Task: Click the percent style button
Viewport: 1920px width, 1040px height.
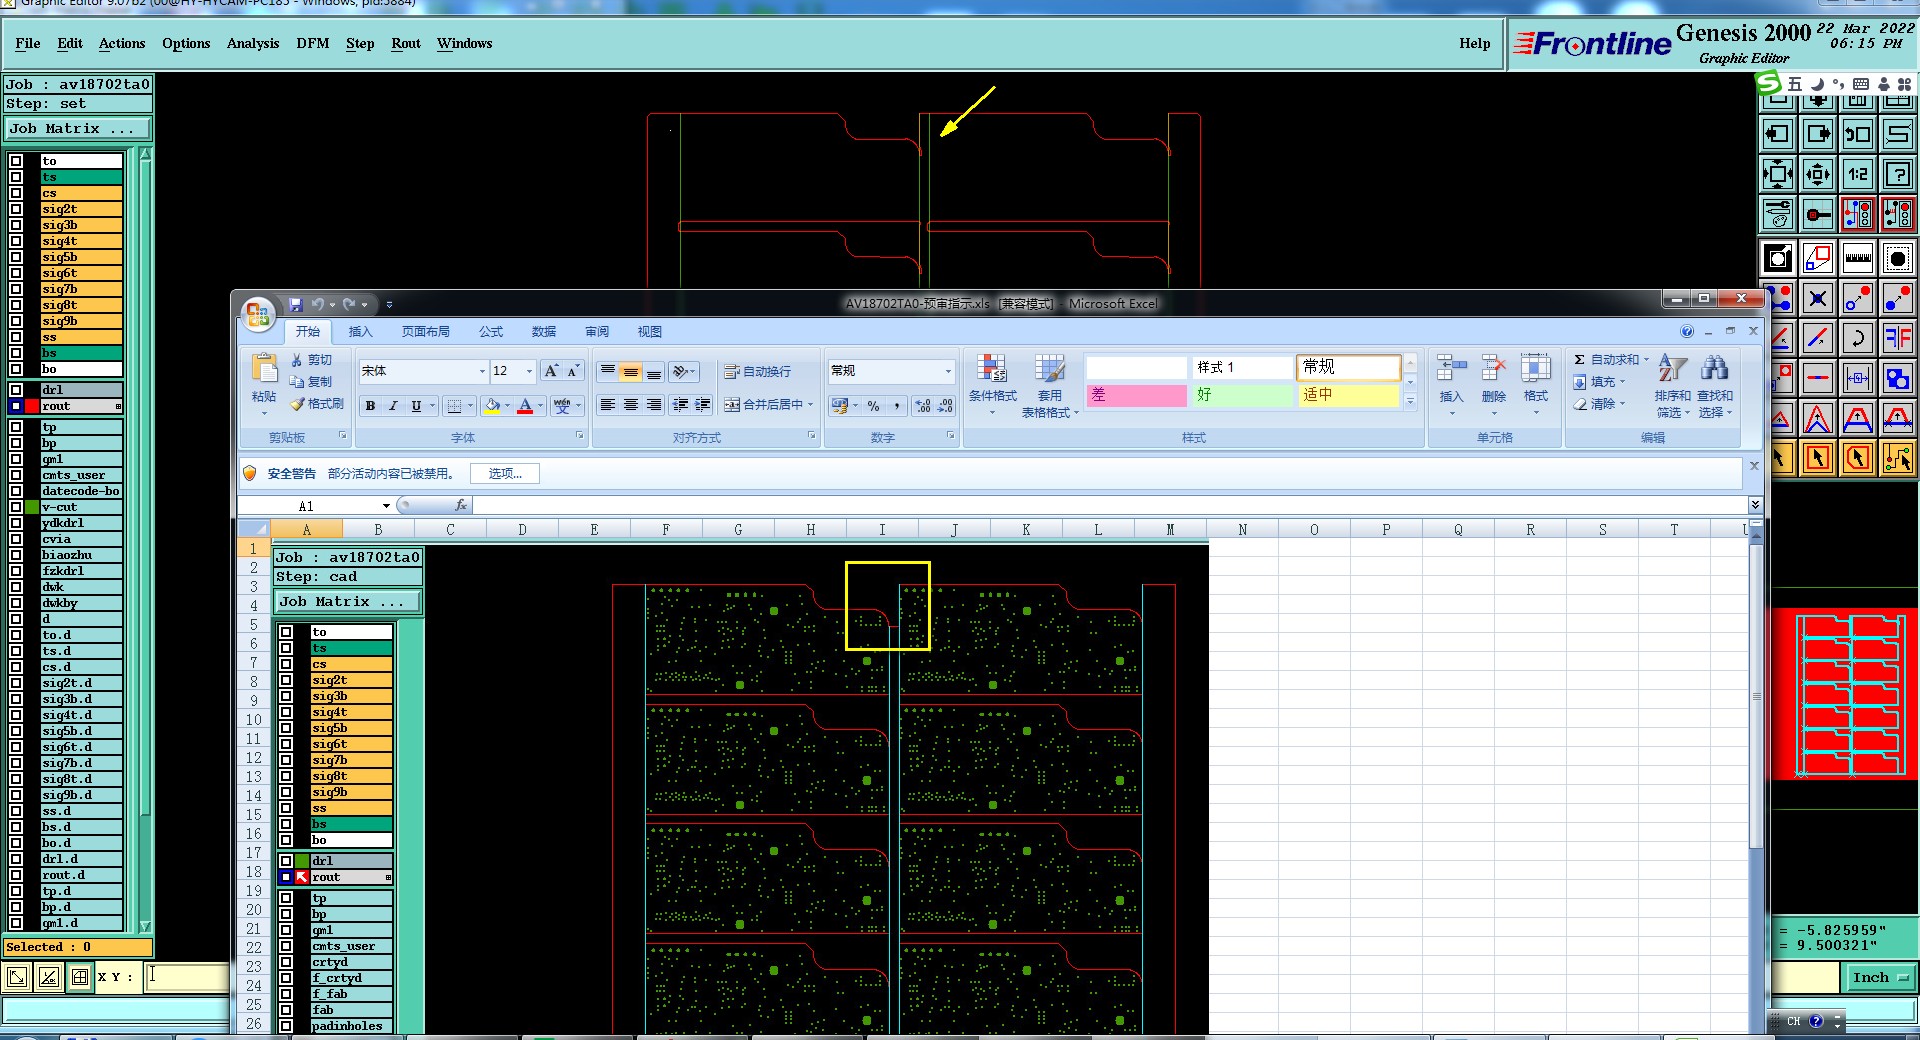Action: (873, 405)
